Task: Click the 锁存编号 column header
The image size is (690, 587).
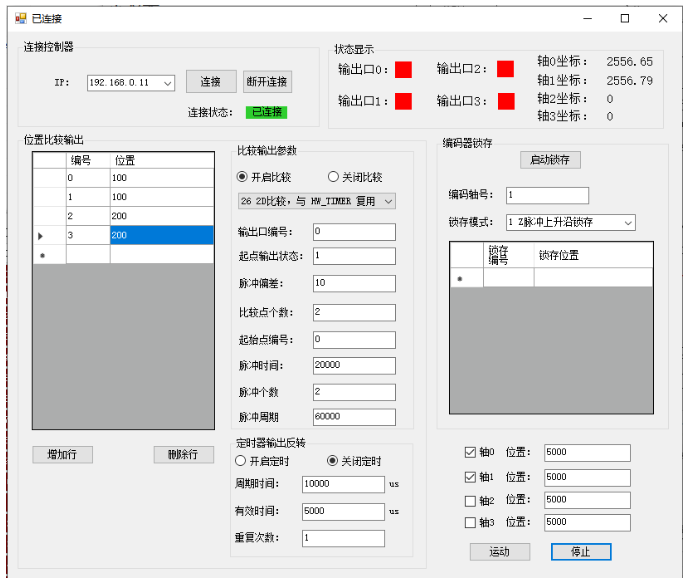Action: point(509,255)
